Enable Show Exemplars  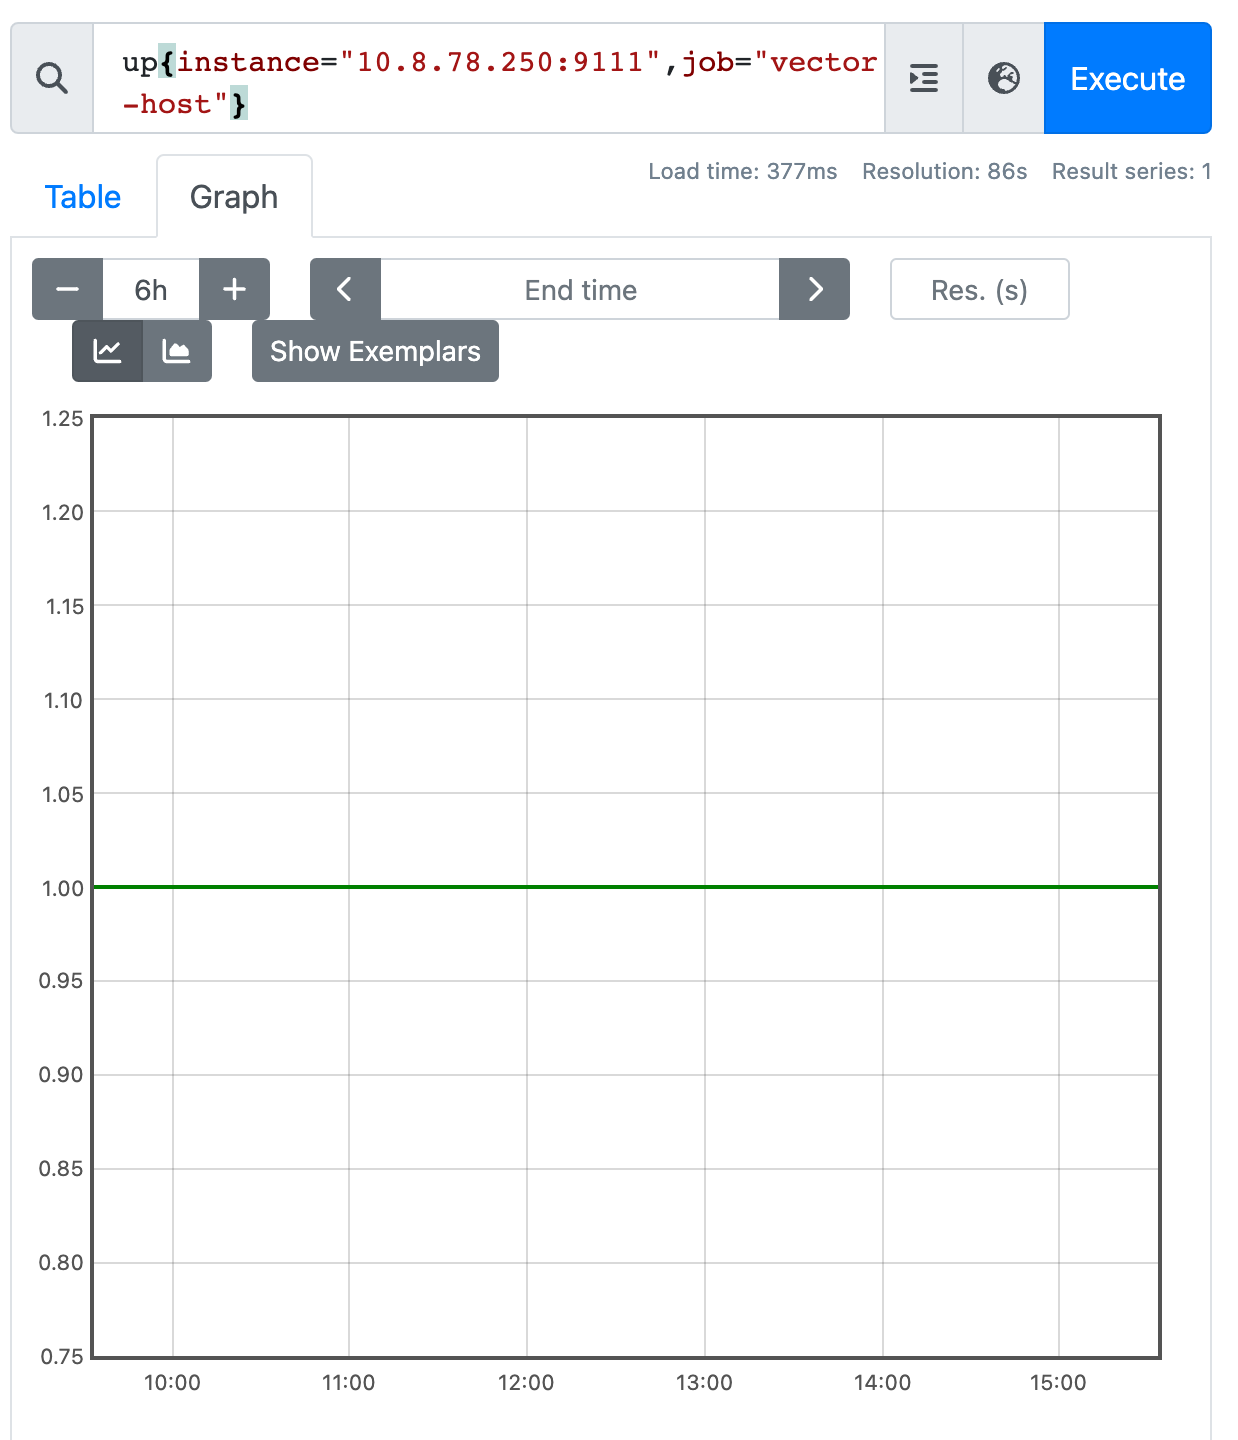(x=375, y=351)
